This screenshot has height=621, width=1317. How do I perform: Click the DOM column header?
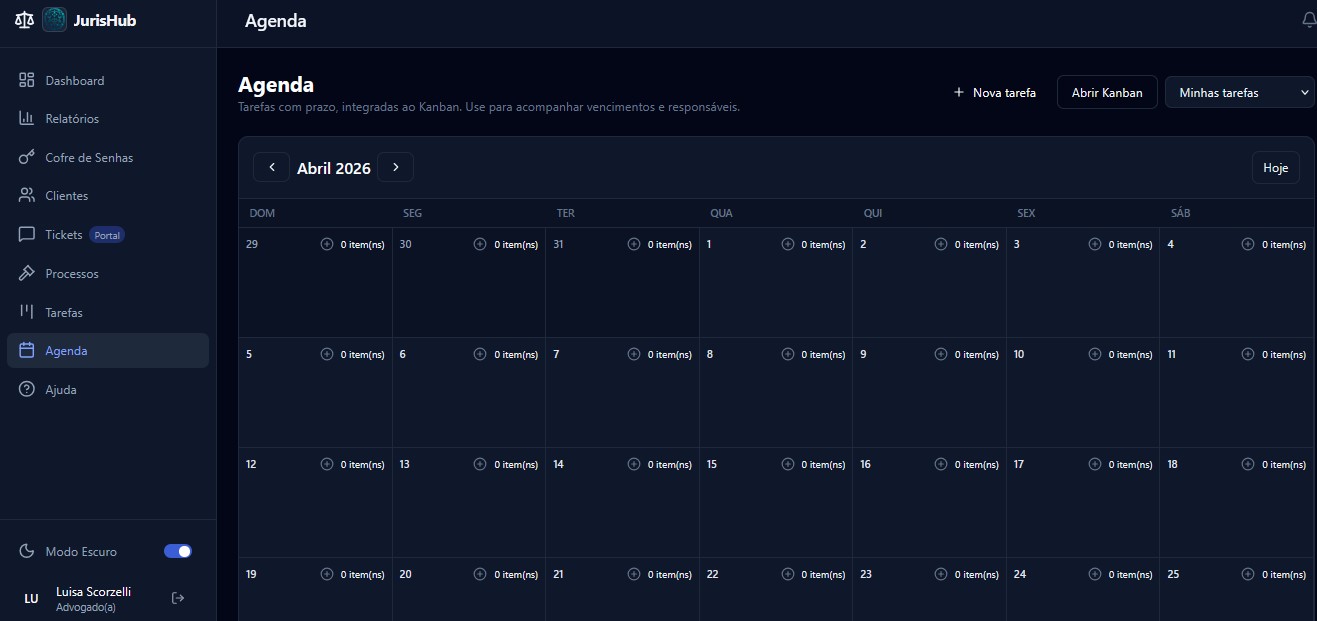[x=262, y=213]
